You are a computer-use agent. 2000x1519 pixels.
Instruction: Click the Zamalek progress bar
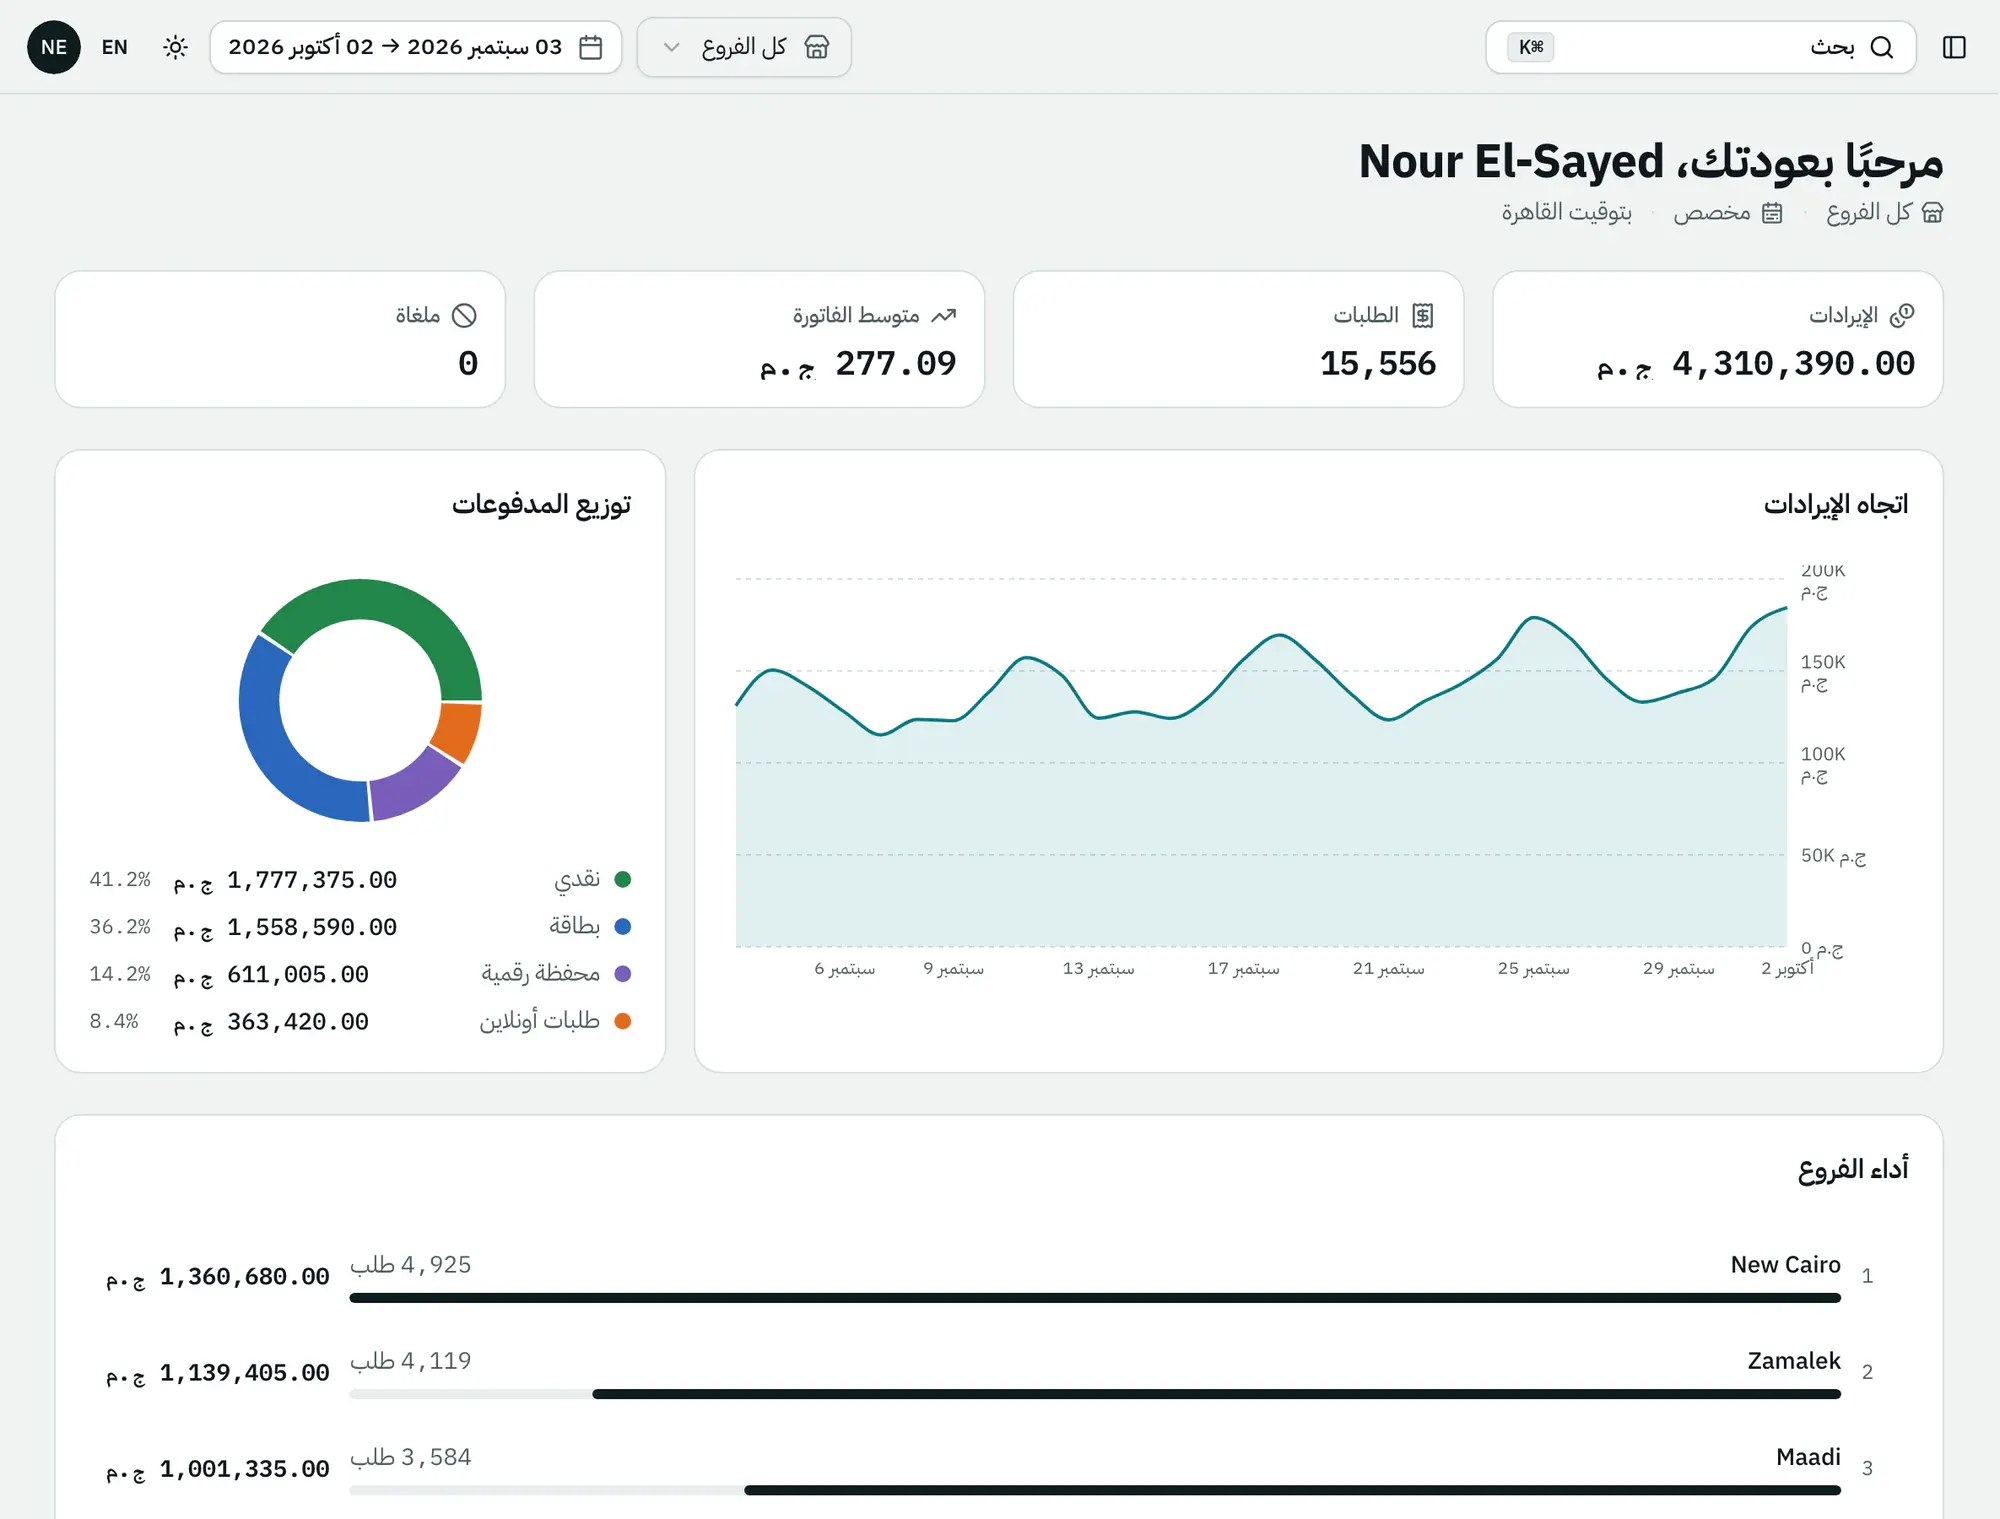tap(1095, 1394)
